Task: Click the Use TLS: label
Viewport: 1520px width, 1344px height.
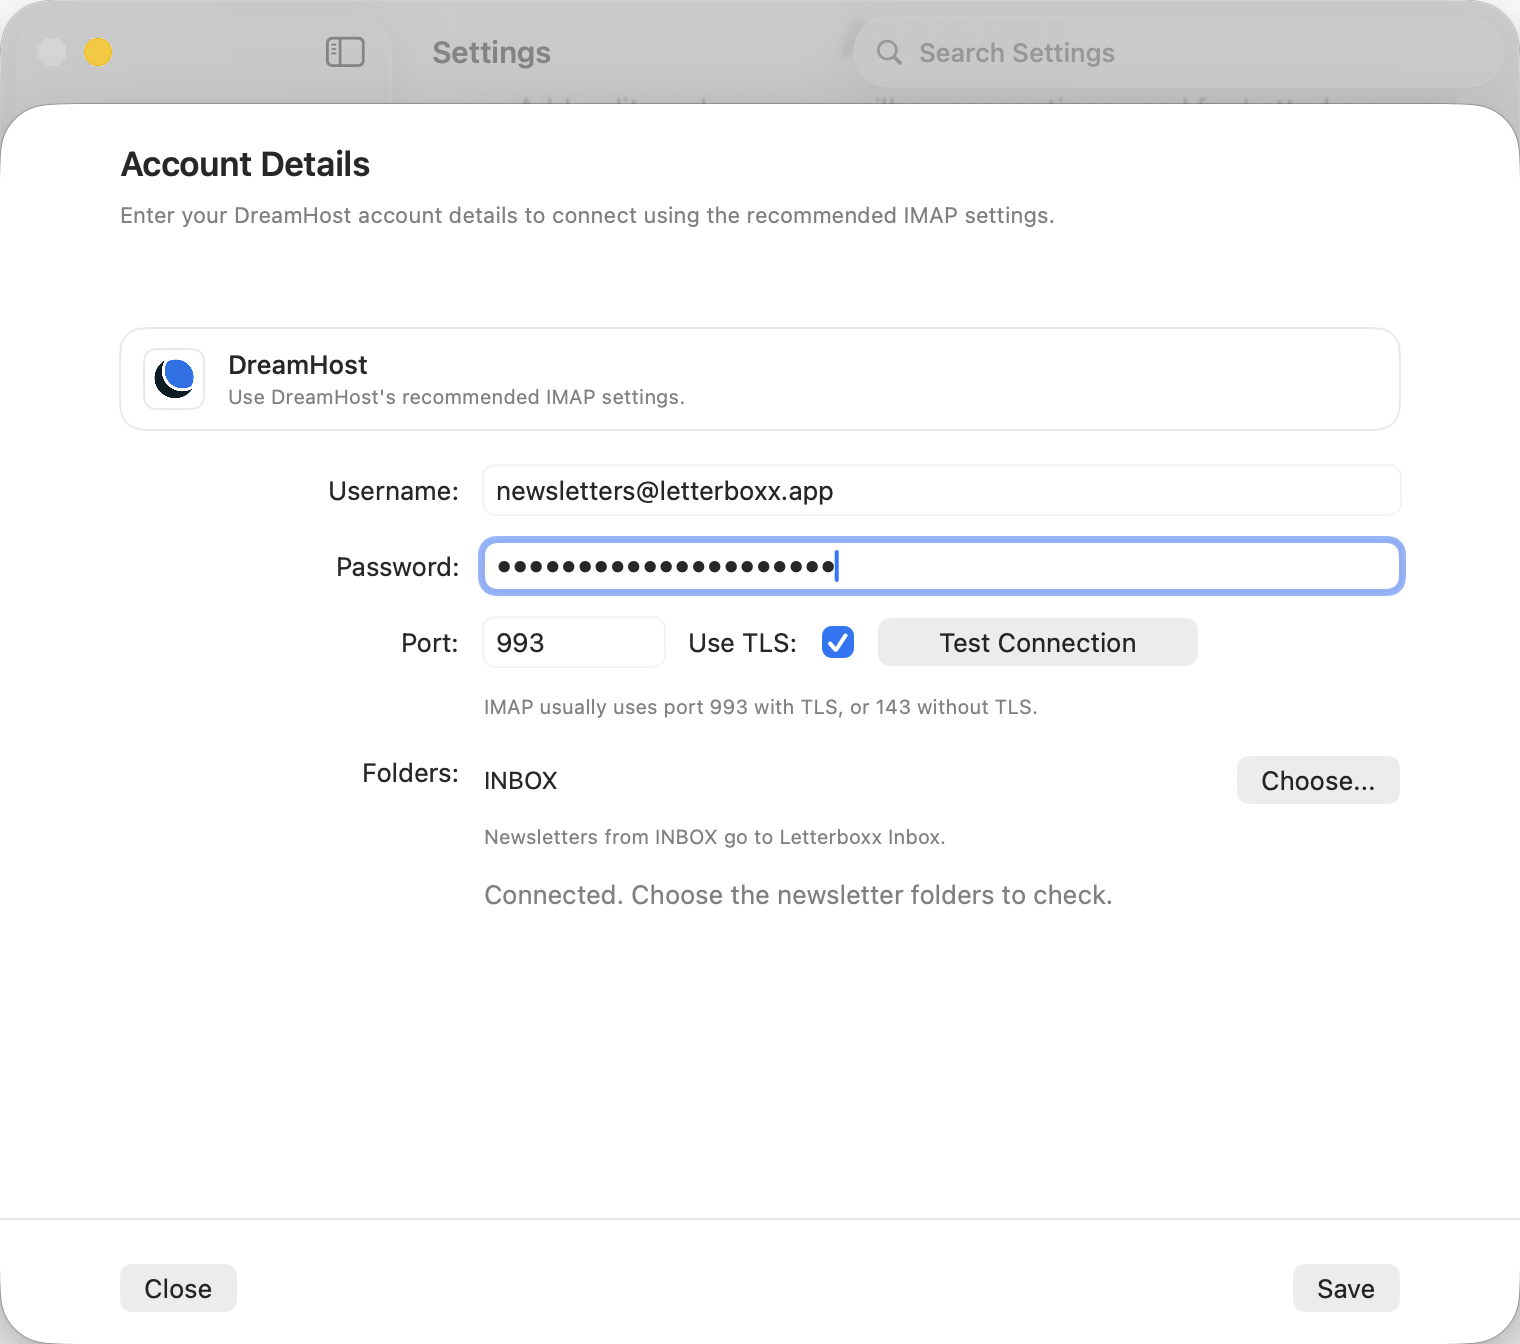Action: point(742,643)
